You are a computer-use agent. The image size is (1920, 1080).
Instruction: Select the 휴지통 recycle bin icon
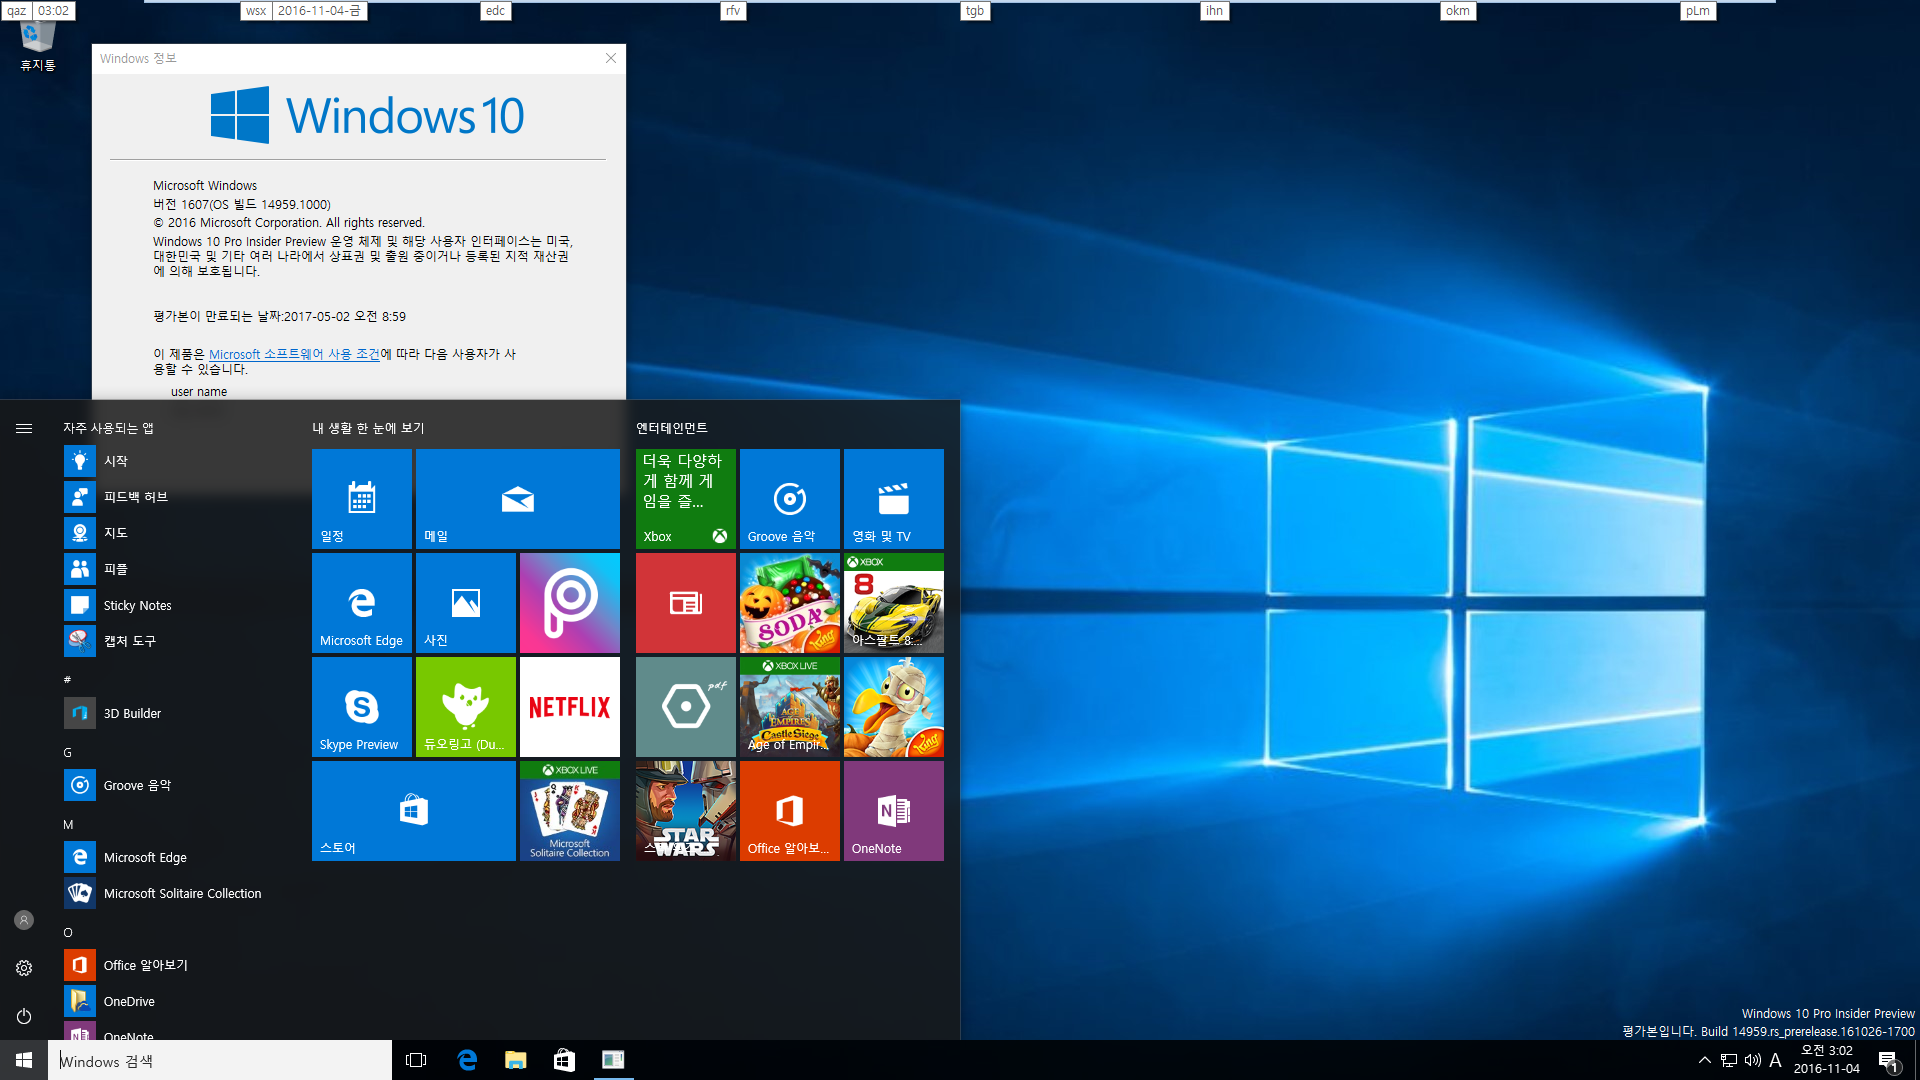[38, 46]
